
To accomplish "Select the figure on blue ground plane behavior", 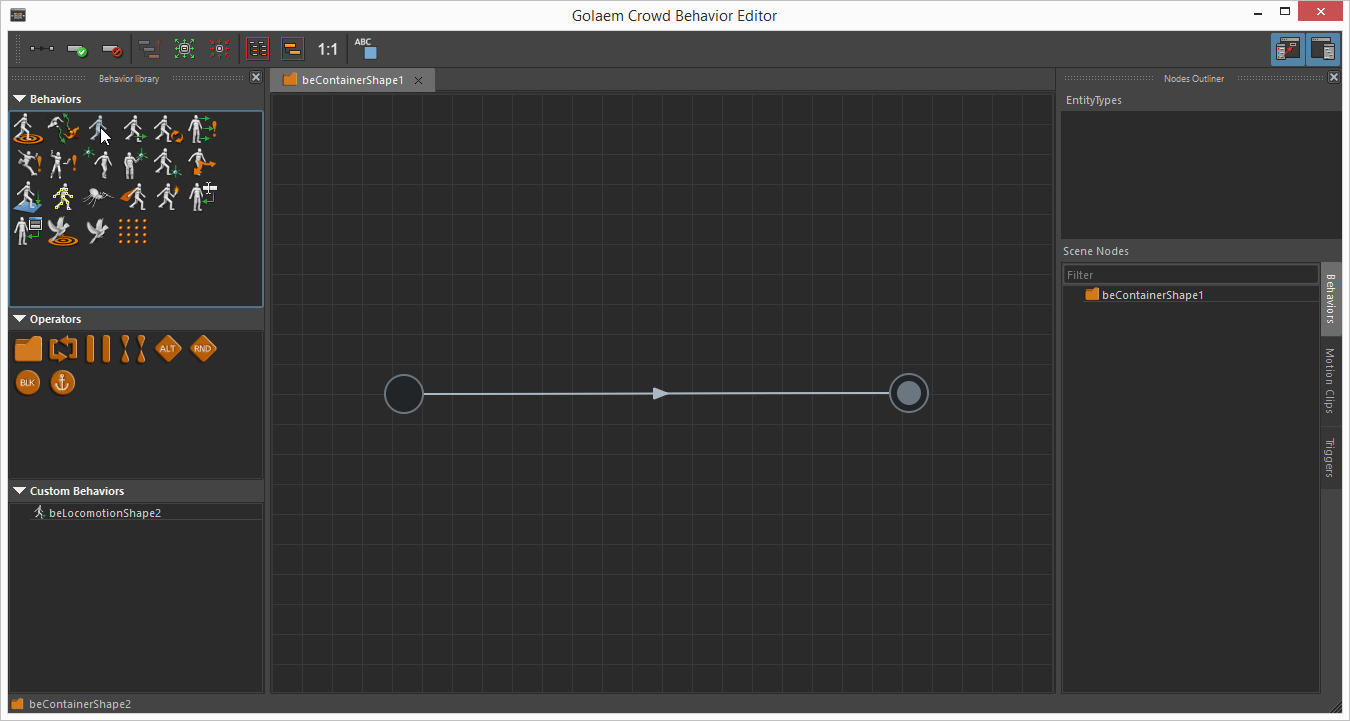I will 27,197.
